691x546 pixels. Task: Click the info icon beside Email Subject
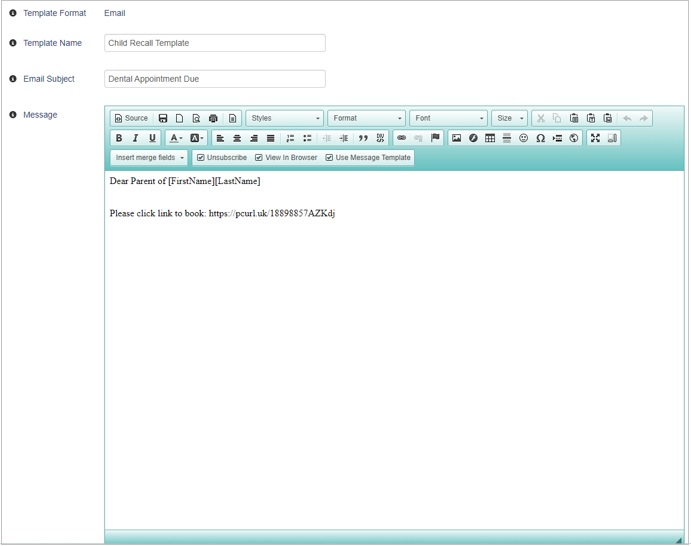[x=13, y=78]
